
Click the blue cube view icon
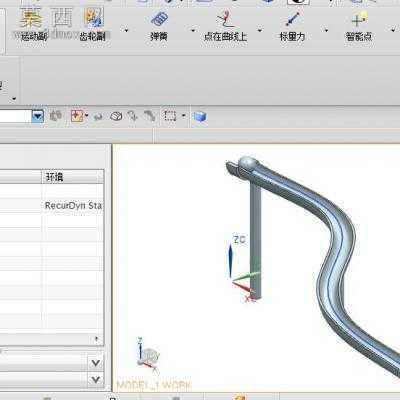pos(200,116)
